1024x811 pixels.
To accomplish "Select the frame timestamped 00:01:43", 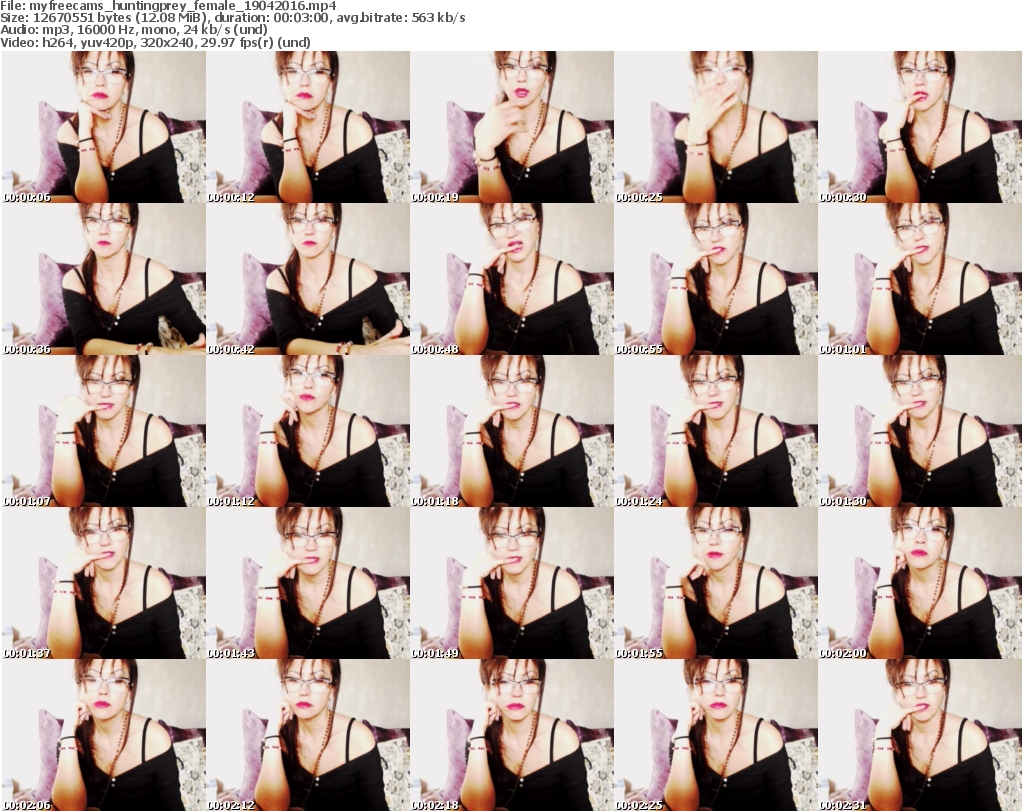I will coord(308,583).
